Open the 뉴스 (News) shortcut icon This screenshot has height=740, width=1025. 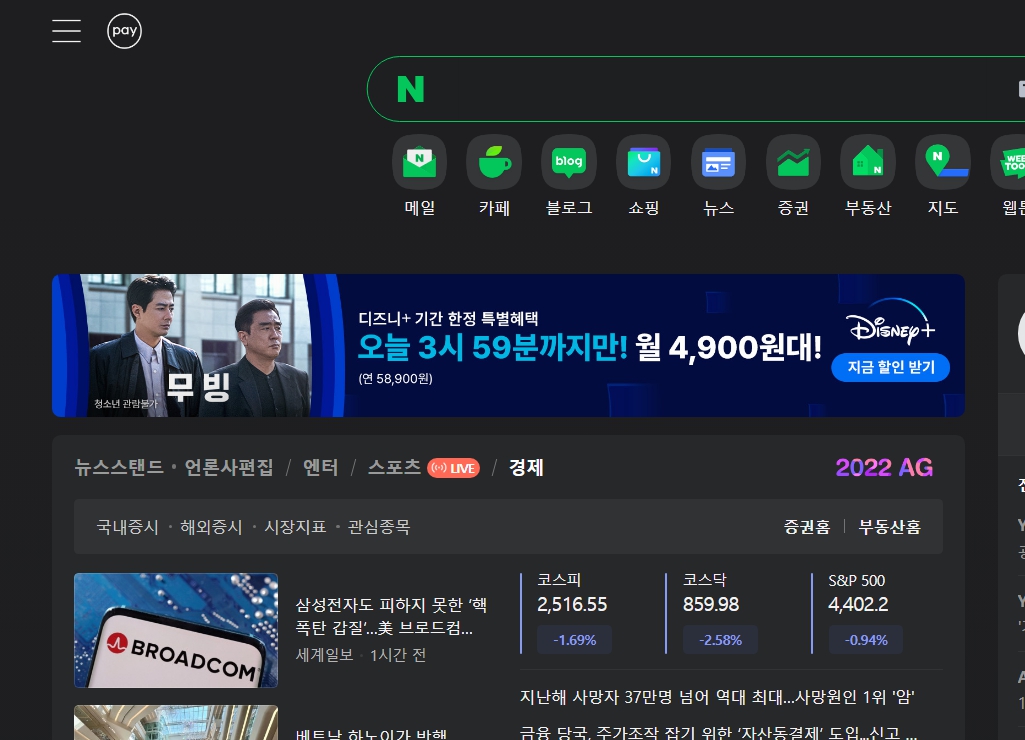tap(718, 162)
